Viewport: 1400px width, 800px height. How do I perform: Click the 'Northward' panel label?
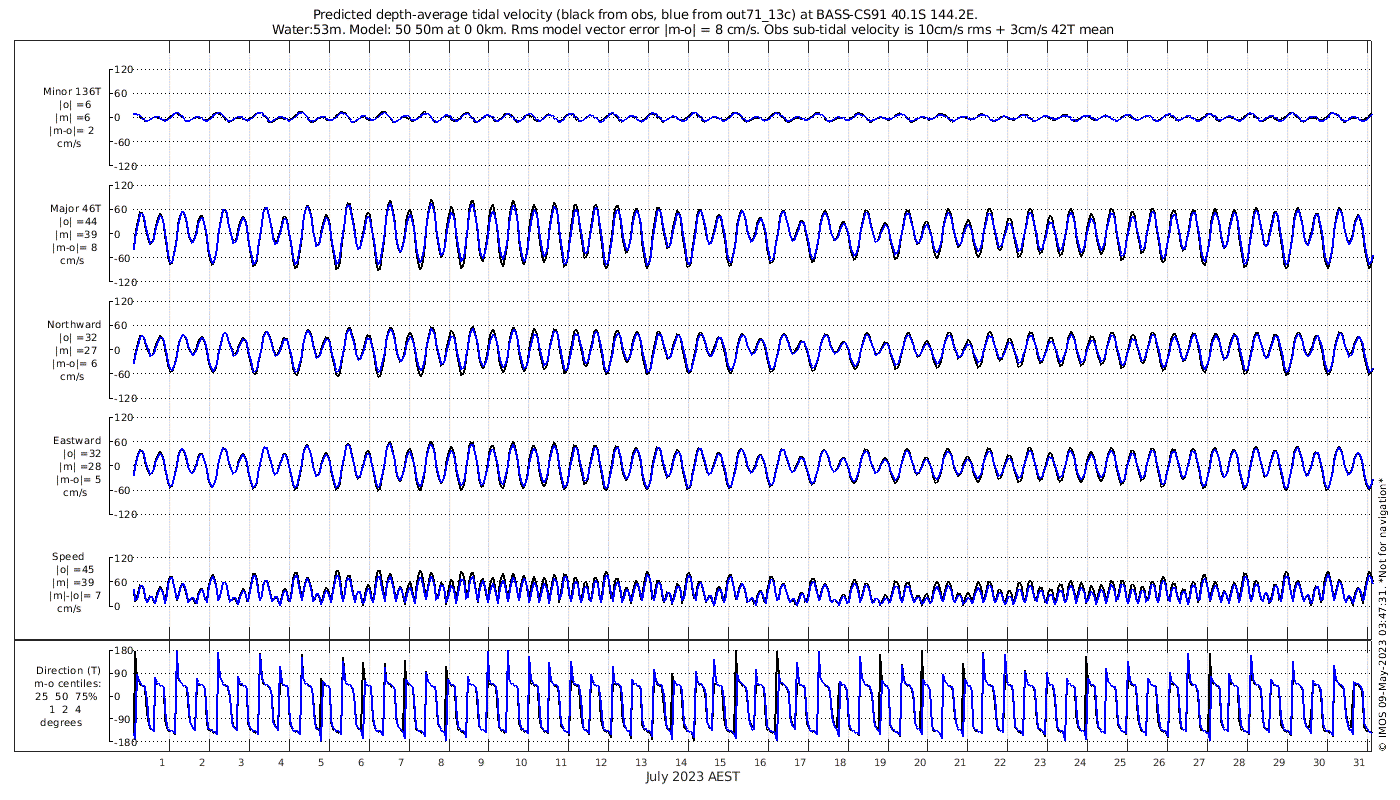pyautogui.click(x=74, y=324)
